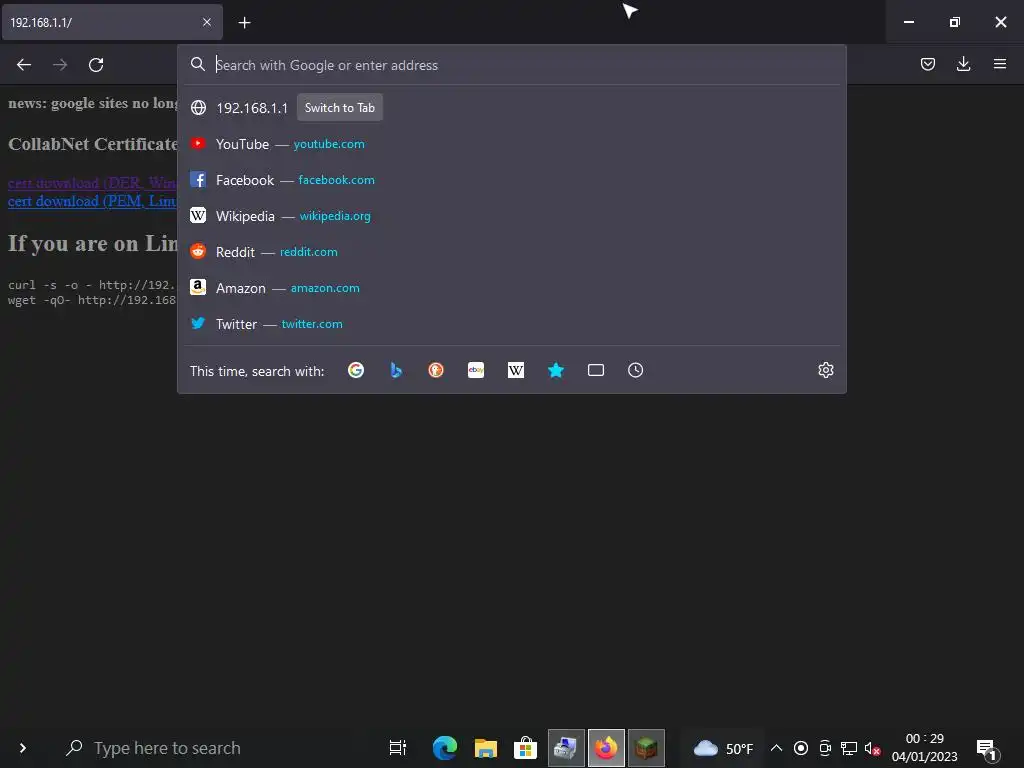
Task: Open the Minecraft block taskbar icon
Action: (646, 748)
